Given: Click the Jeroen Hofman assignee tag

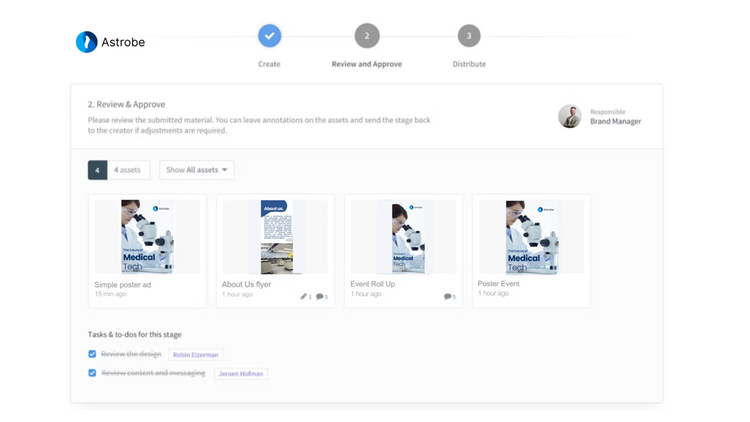Looking at the screenshot, I should pos(241,374).
